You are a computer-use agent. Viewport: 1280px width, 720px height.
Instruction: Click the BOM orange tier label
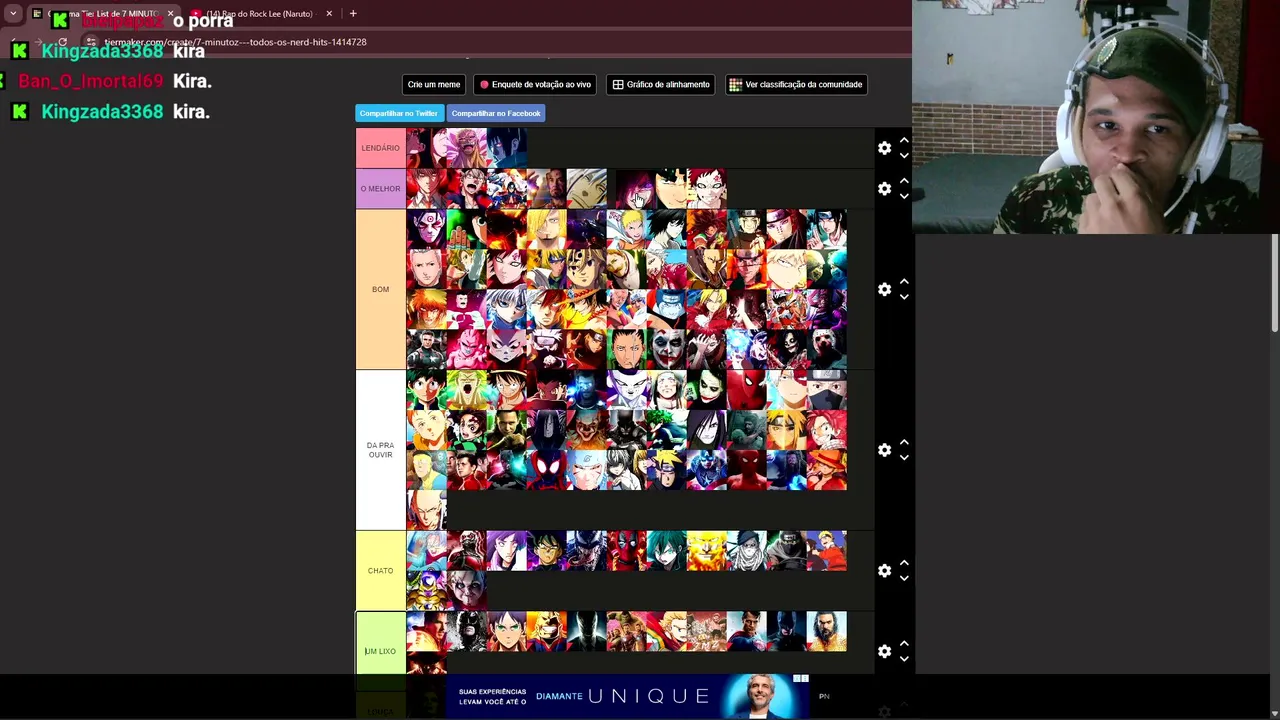coord(381,289)
